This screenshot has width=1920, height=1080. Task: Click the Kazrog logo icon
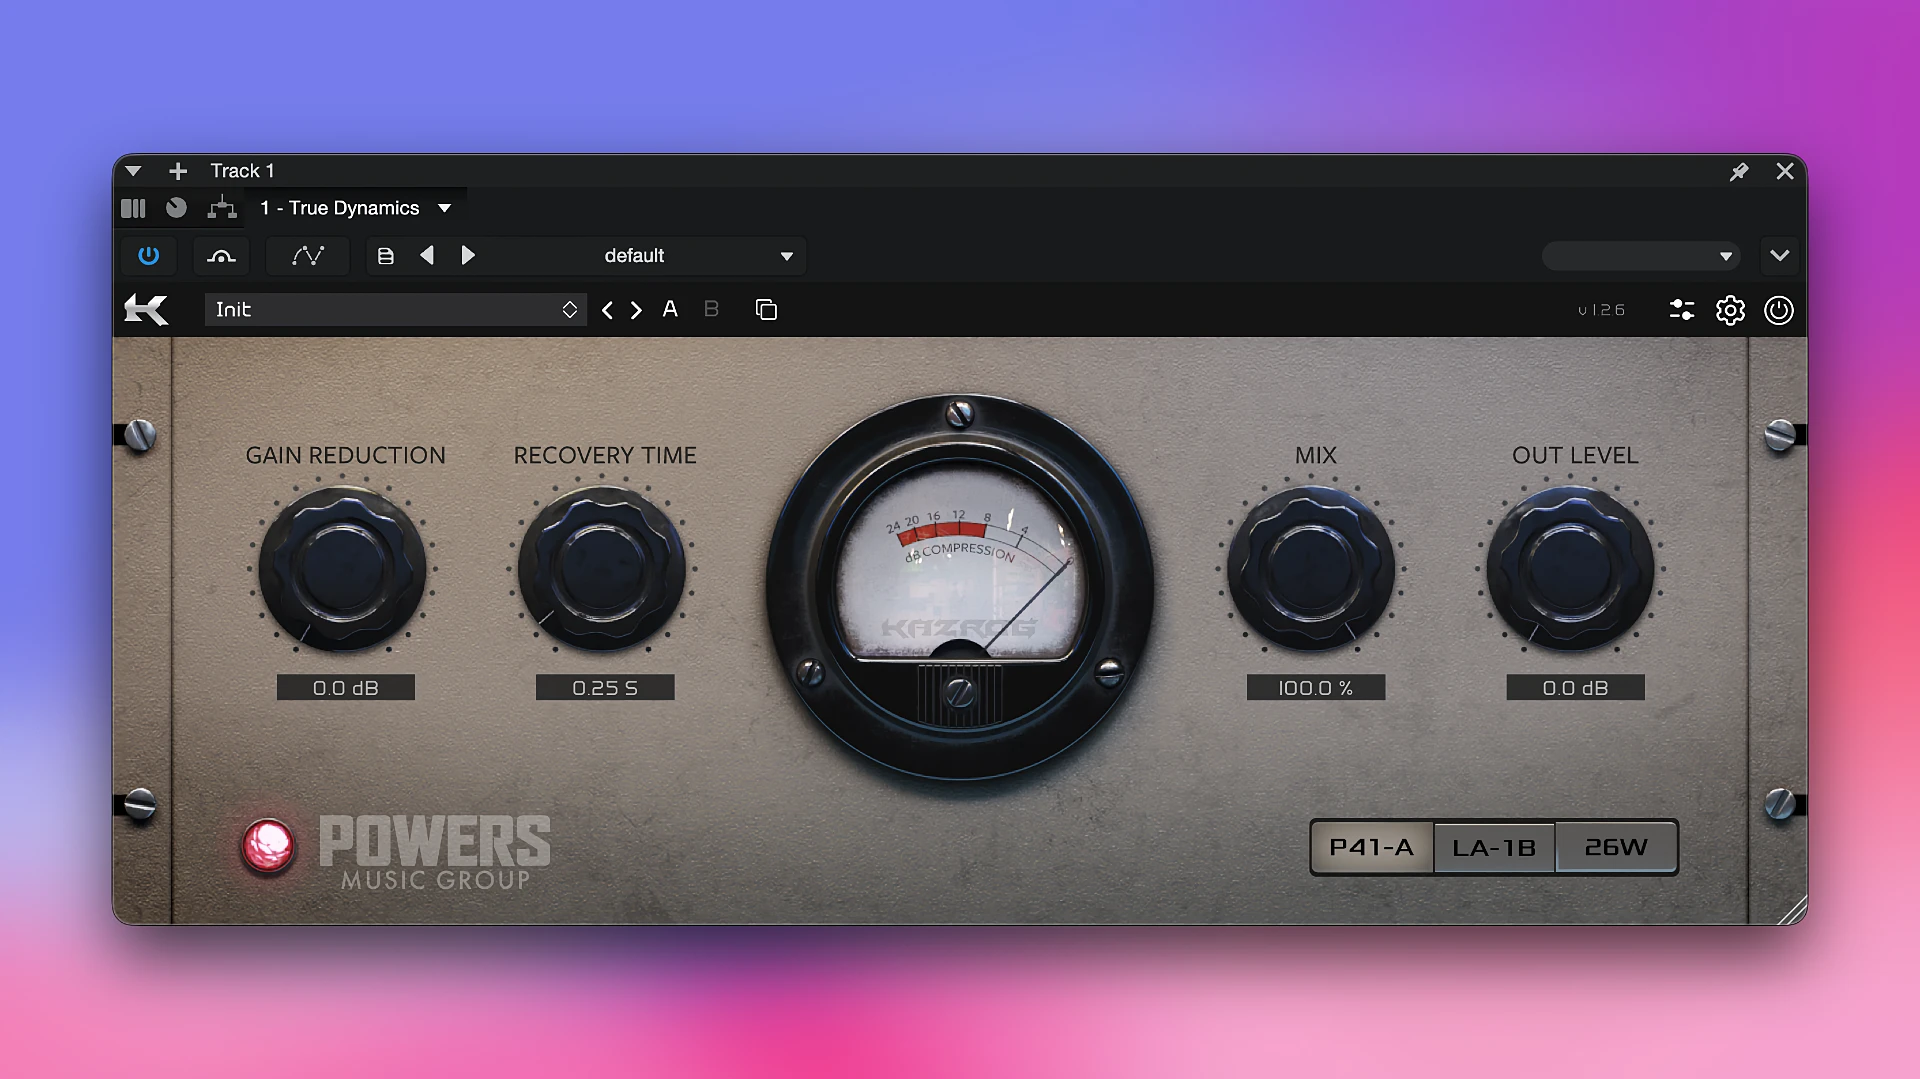[x=146, y=310]
